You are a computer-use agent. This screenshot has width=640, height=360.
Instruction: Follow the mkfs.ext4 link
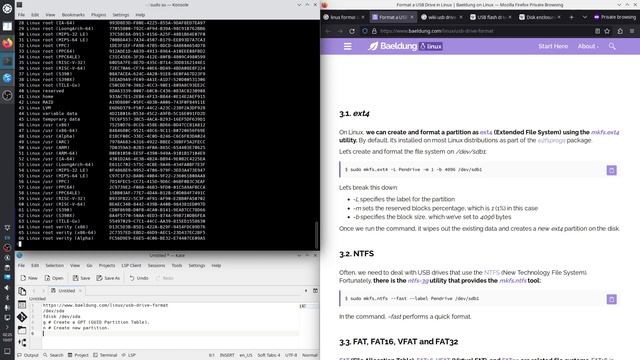(605, 132)
